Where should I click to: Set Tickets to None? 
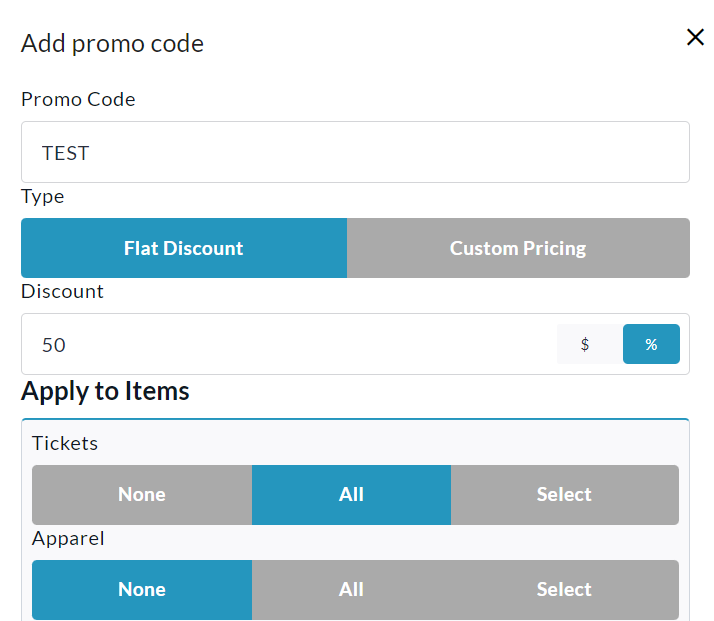tap(142, 495)
